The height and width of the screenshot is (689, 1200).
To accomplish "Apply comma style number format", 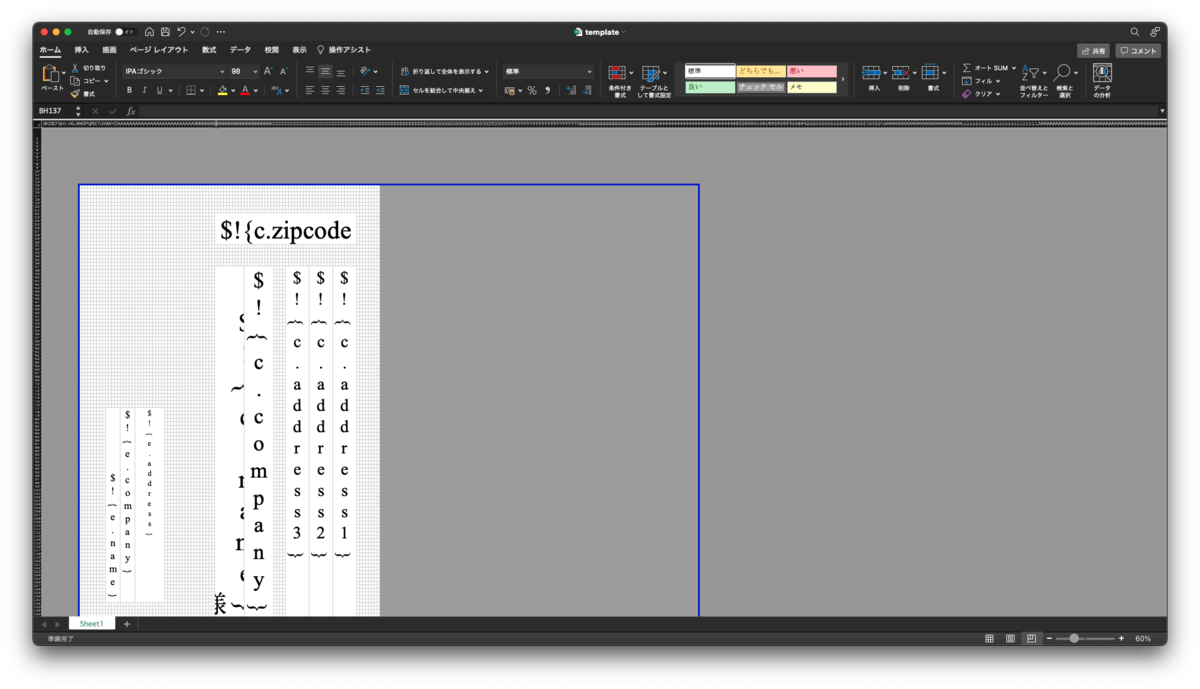I will click(x=547, y=90).
